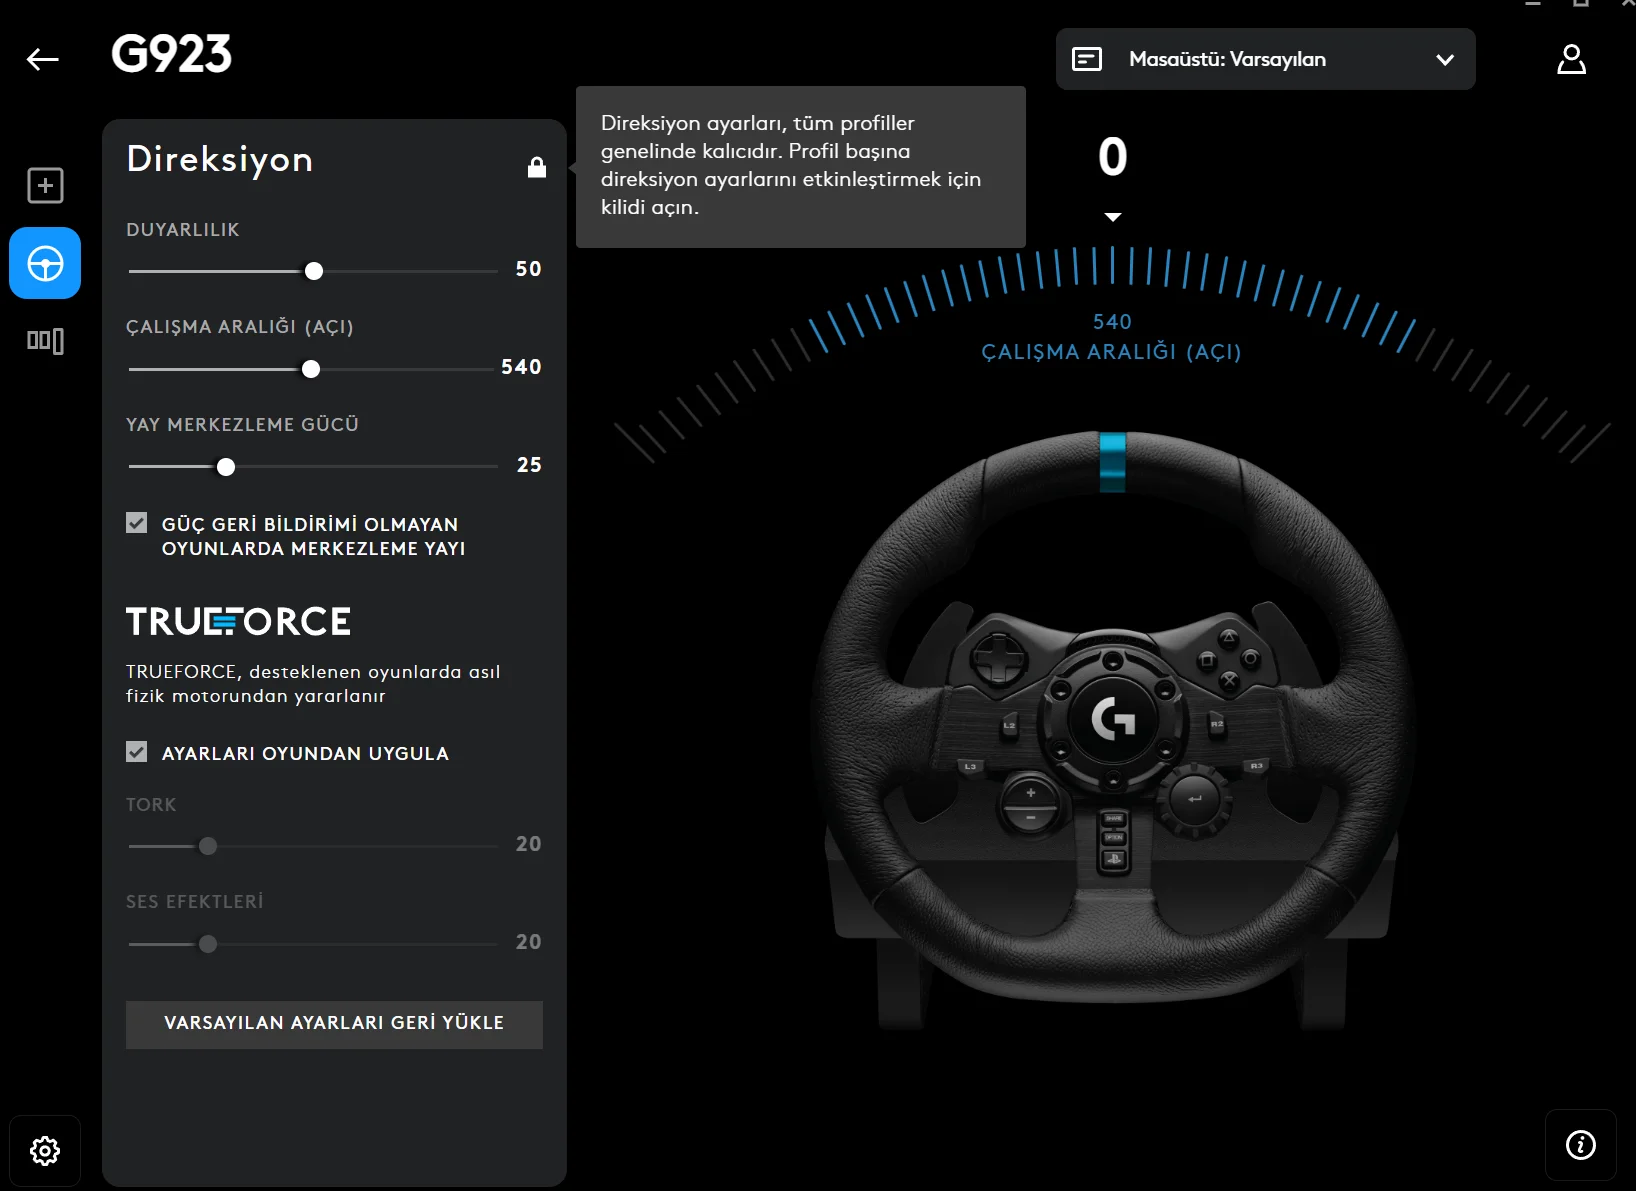Adjust the DUYARLILIK sensitivity slider
Image resolution: width=1636 pixels, height=1191 pixels.
click(x=314, y=271)
